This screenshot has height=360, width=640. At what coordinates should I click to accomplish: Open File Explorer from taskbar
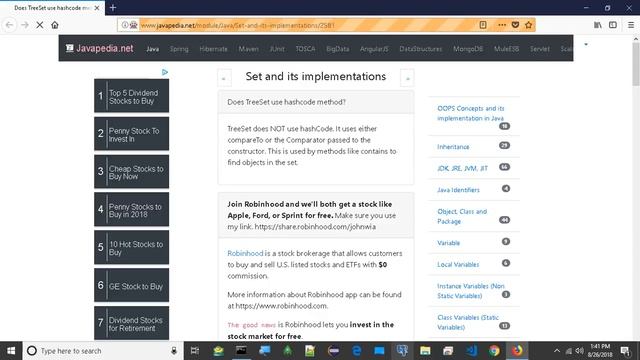pyautogui.click(x=425, y=351)
